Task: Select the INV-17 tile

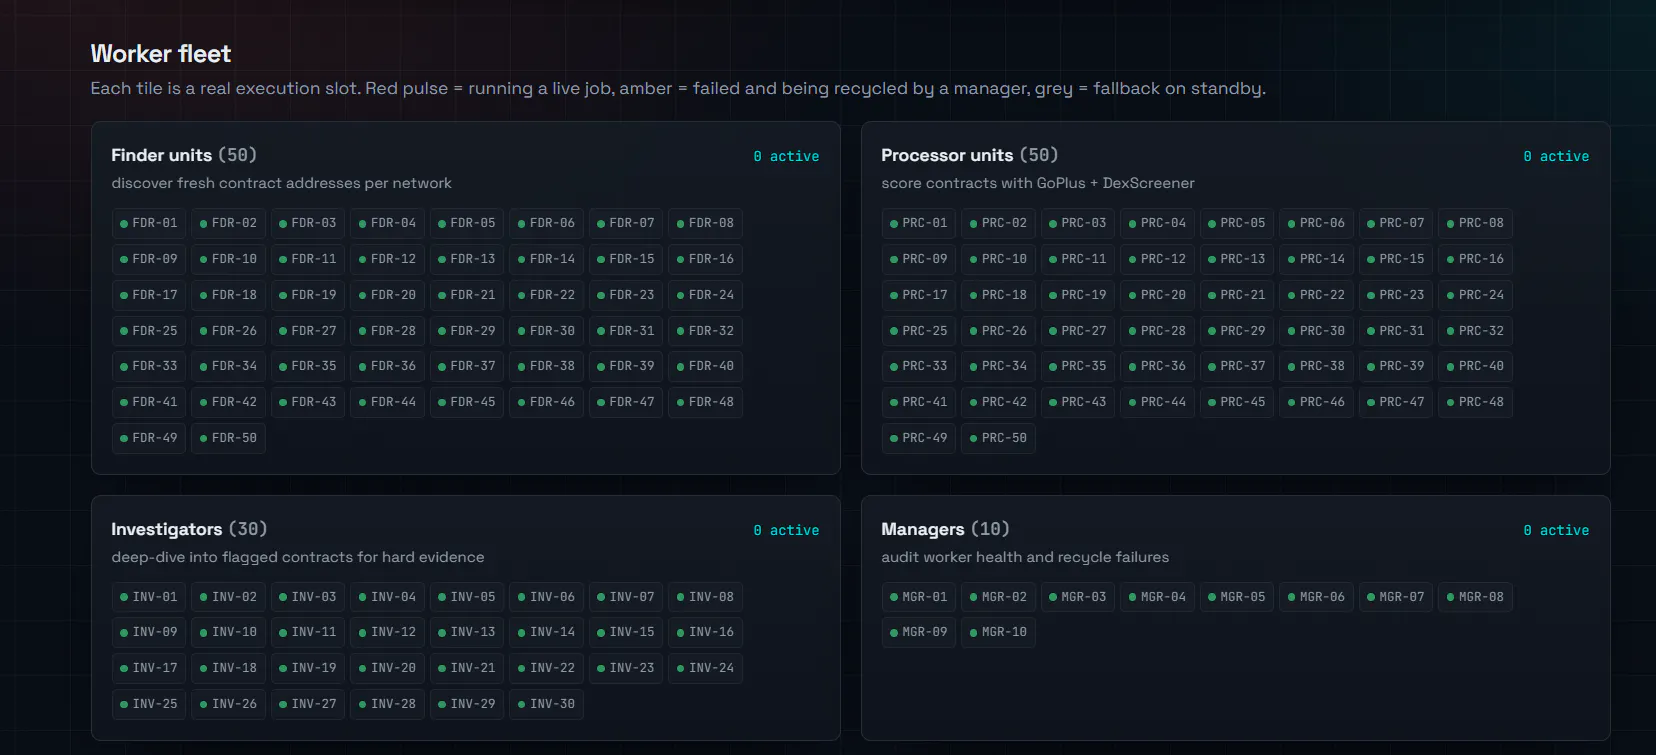Action: tap(149, 668)
